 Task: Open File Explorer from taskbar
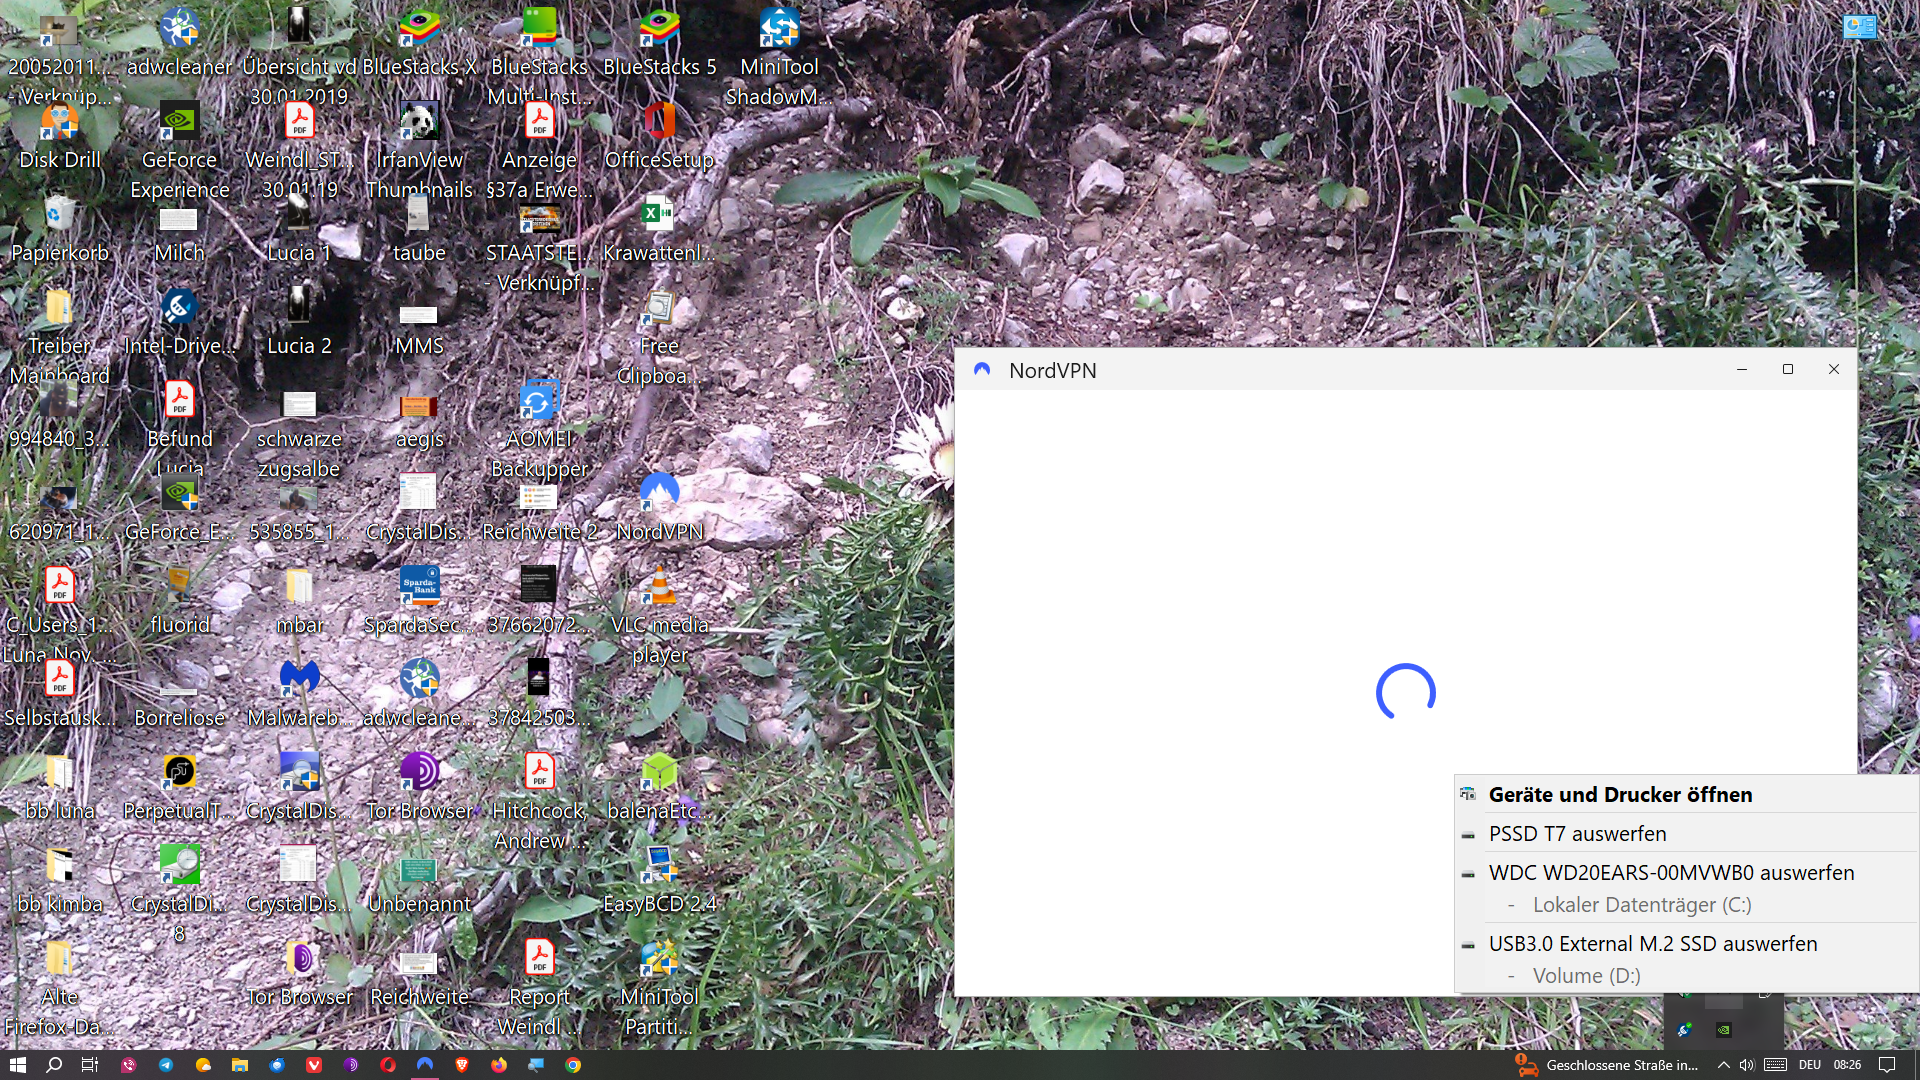tap(240, 1065)
